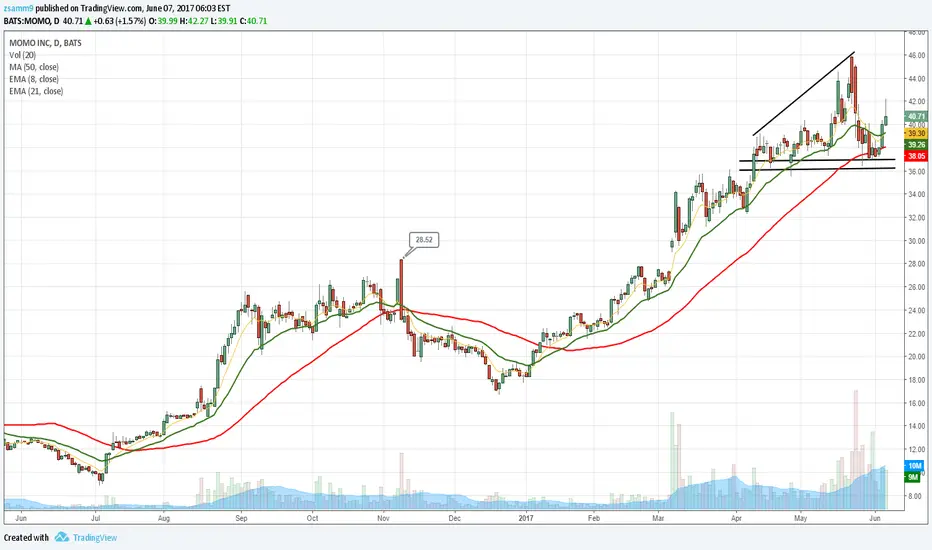Click the Apr label on time axis
Viewport: 932px width, 550px height.
[736, 518]
